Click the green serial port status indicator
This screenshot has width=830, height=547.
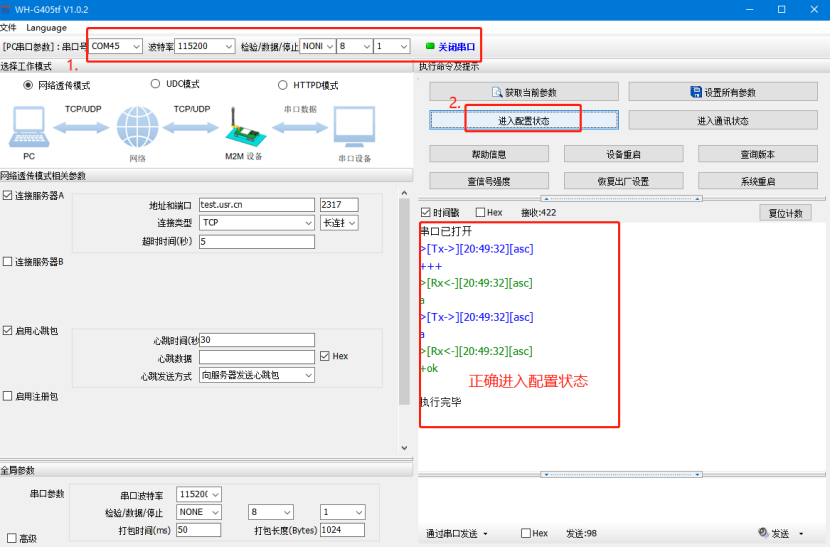(430, 46)
